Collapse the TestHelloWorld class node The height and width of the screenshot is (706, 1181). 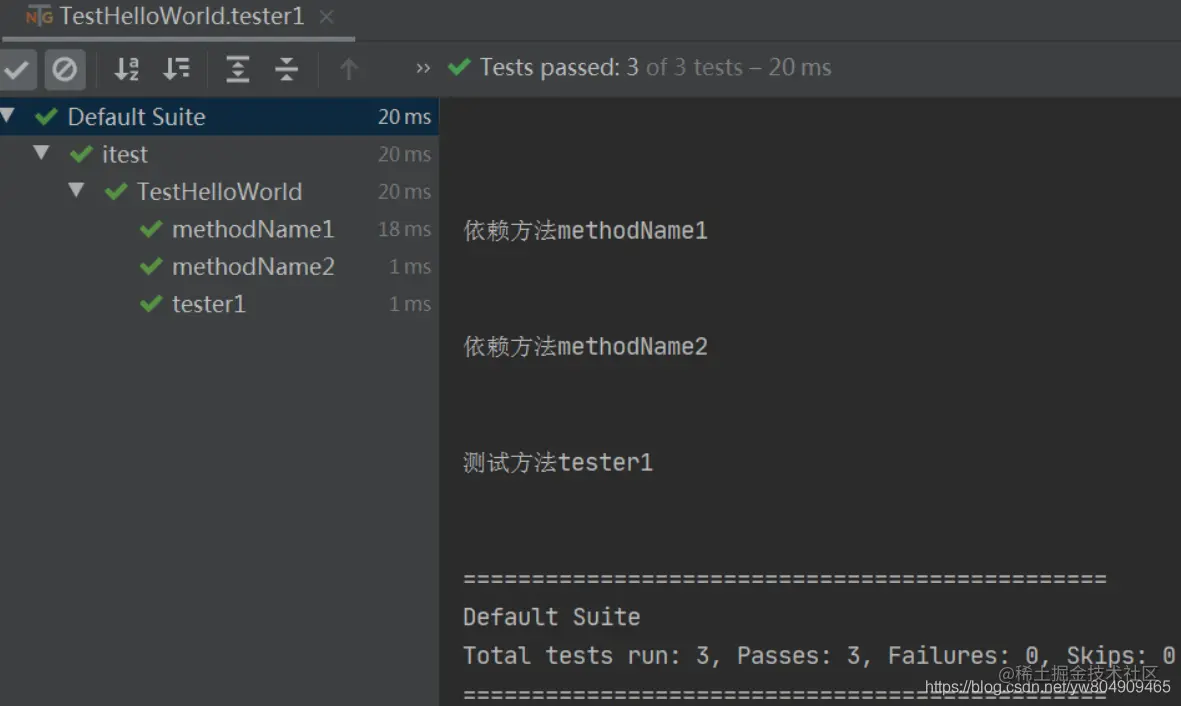tap(76, 190)
